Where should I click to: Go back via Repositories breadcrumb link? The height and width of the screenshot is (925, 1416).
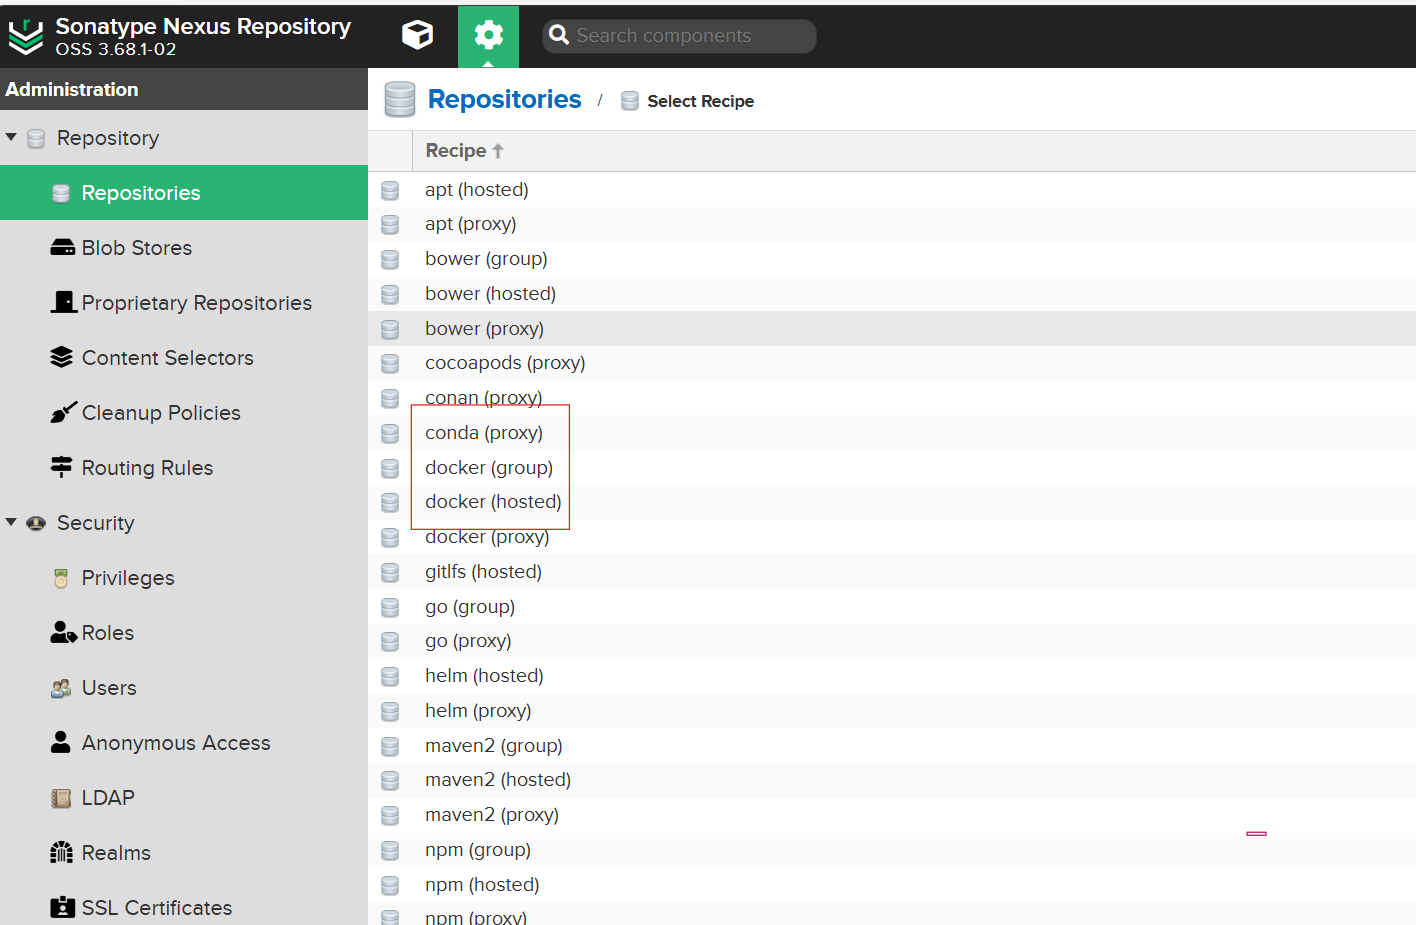coord(504,99)
